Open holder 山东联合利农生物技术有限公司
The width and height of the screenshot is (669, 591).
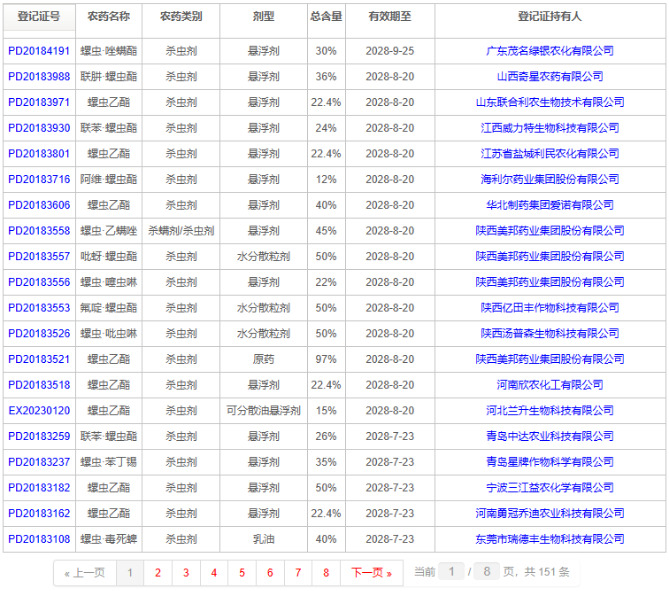point(550,102)
